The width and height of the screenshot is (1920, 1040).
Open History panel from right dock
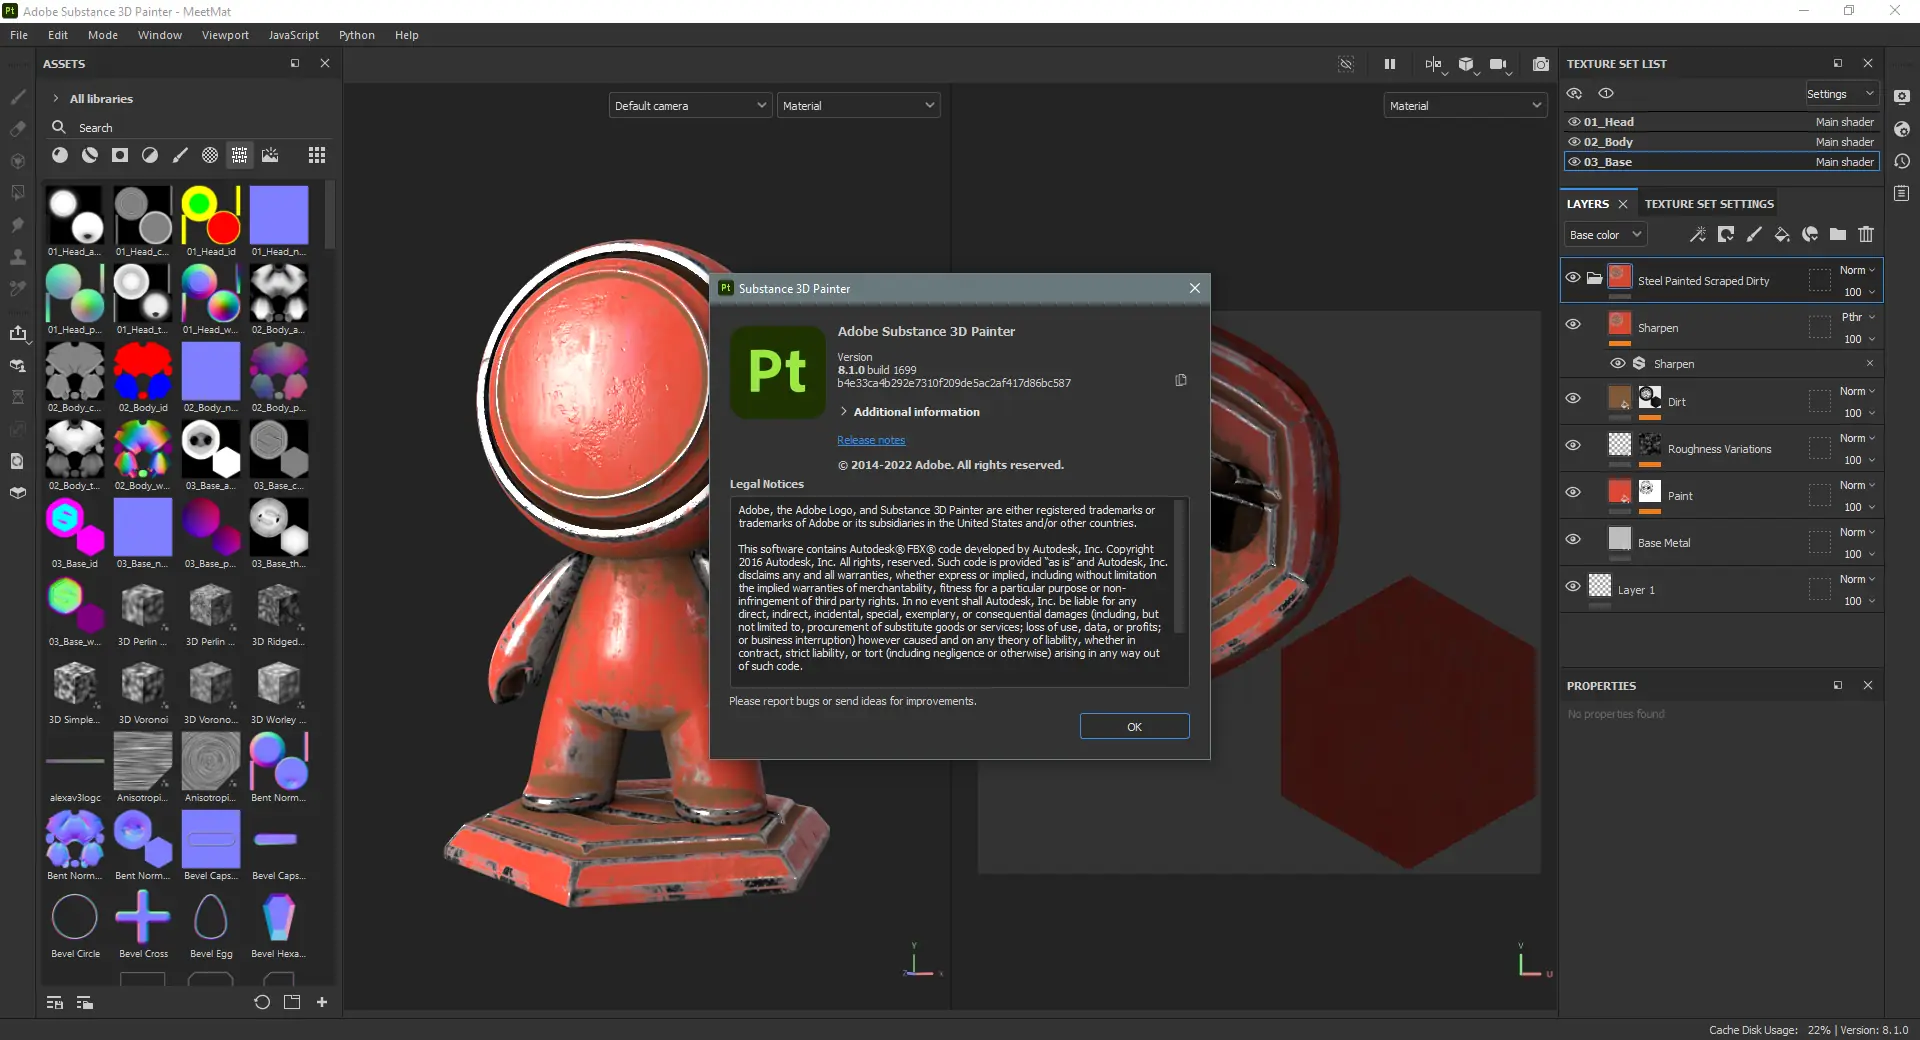pos(1902,161)
